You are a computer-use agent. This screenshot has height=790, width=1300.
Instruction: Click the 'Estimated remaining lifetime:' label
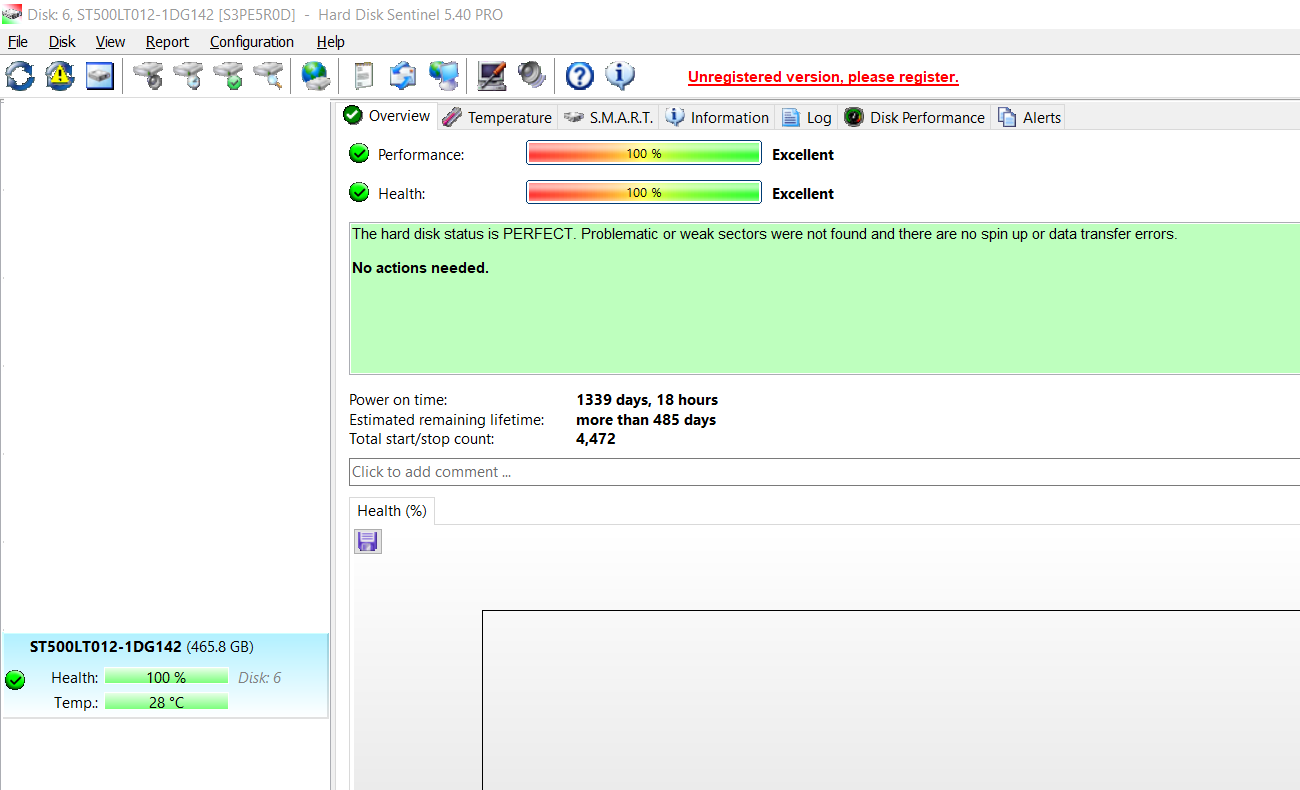tap(446, 420)
